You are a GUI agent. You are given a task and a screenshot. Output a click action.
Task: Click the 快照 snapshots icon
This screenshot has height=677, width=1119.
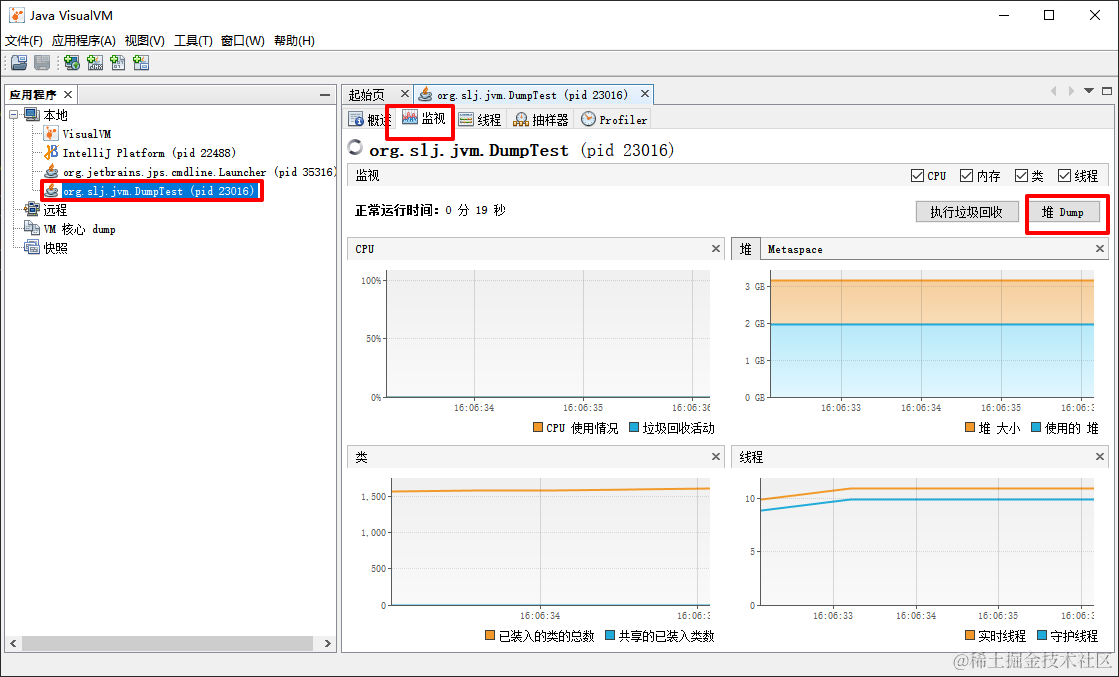click(x=32, y=248)
